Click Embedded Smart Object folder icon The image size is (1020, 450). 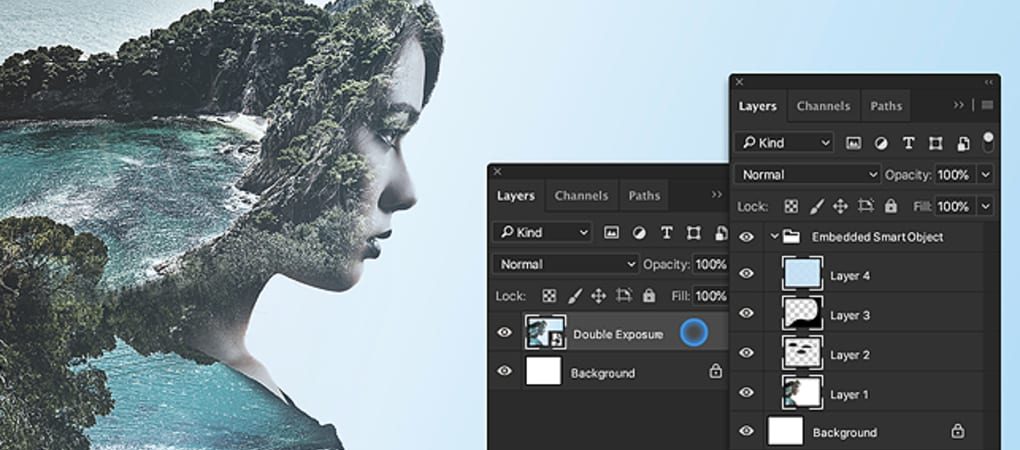pyautogui.click(x=790, y=237)
